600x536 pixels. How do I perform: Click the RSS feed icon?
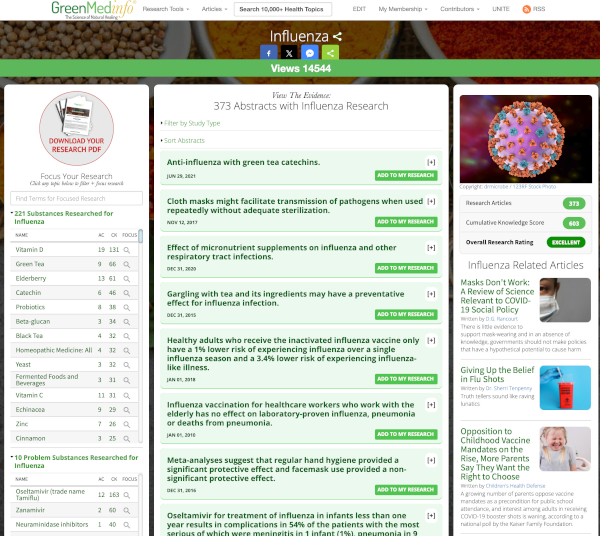tap(527, 9)
